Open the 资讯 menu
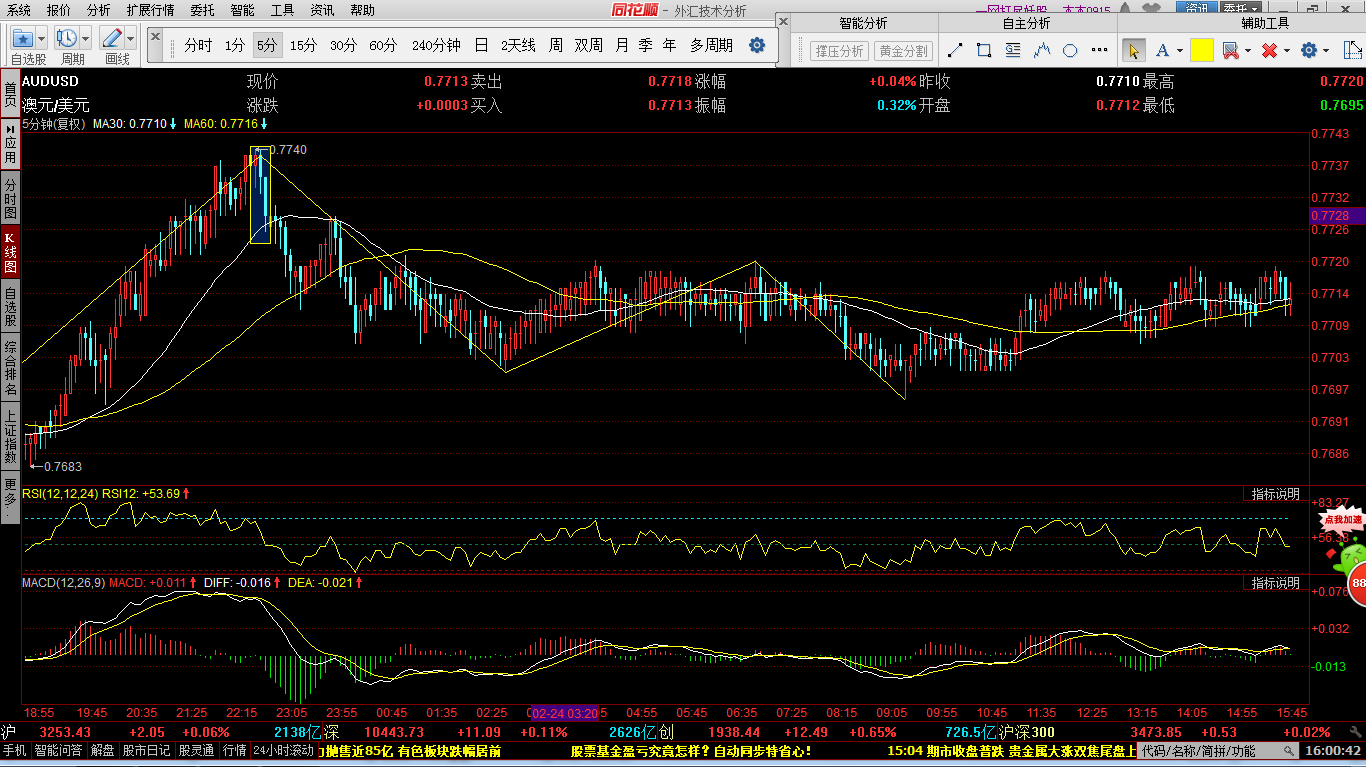Screen dimensions: 1366x767 point(322,10)
